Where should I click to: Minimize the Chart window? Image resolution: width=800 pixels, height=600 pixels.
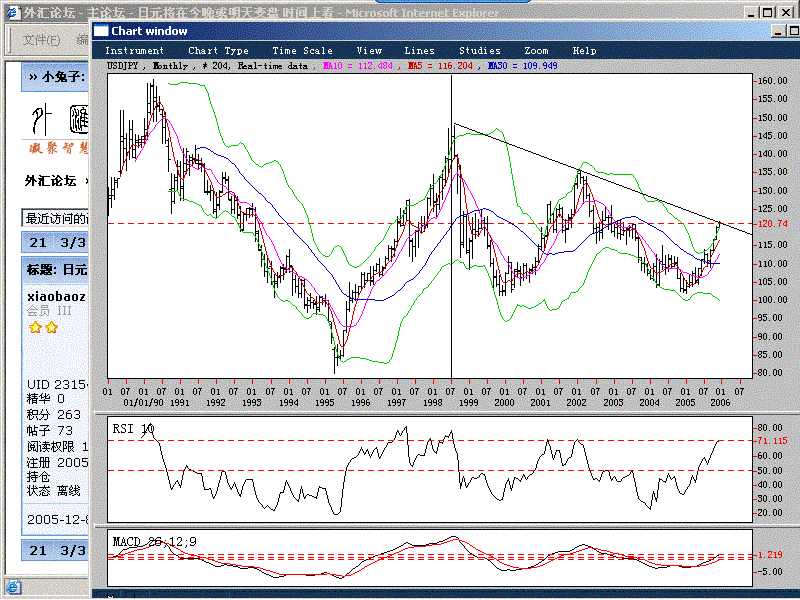pos(778,32)
